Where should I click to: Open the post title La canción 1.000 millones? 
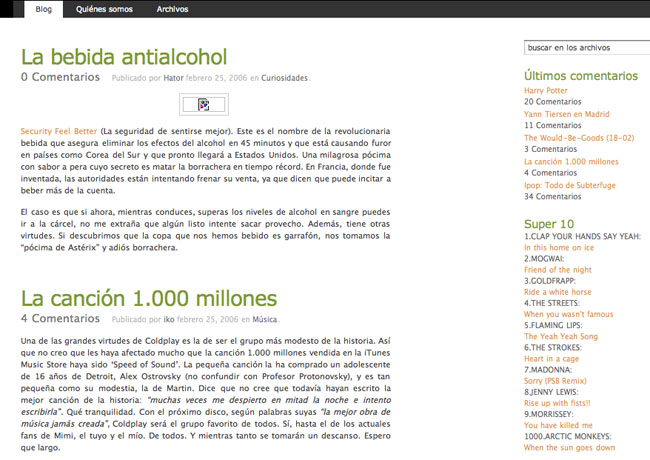click(x=149, y=298)
